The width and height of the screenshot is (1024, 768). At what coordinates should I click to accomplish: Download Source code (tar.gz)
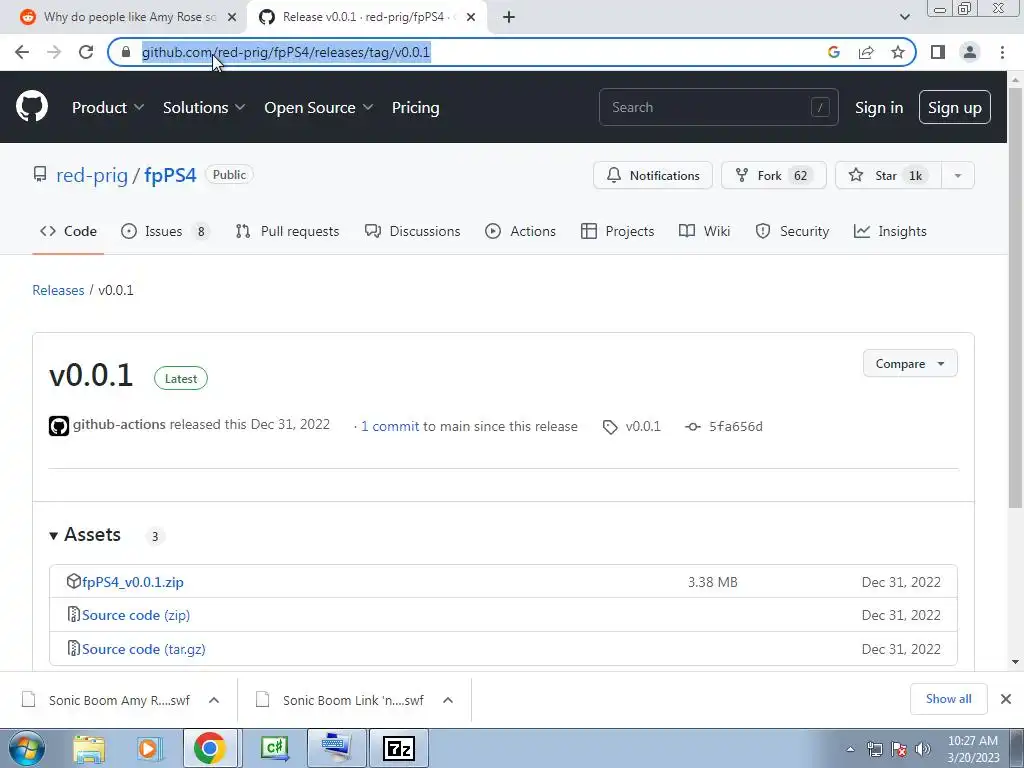(x=144, y=649)
